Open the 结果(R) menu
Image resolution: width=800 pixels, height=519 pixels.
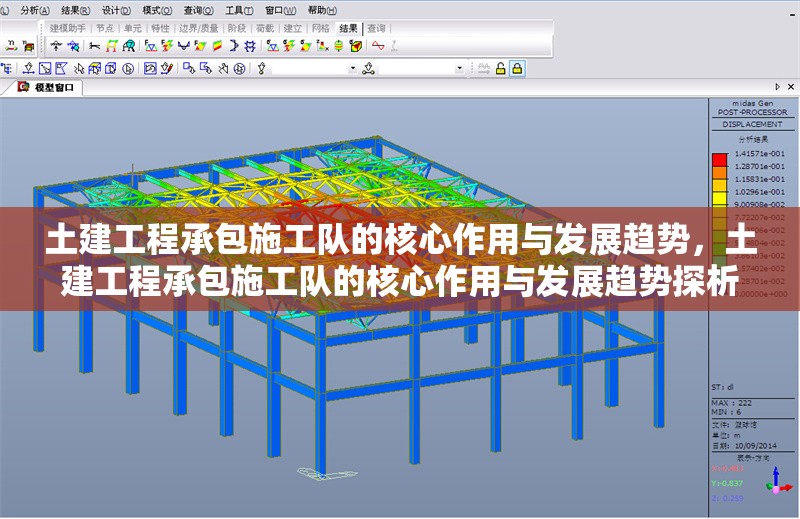76,10
